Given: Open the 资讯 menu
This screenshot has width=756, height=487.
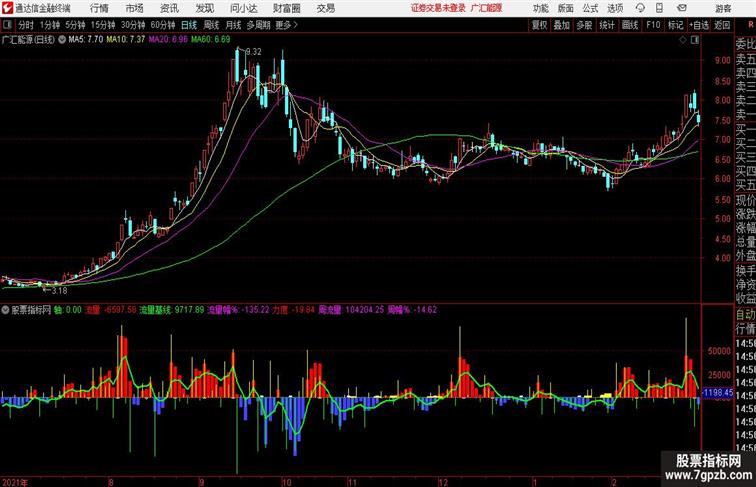Looking at the screenshot, I should click(169, 8).
